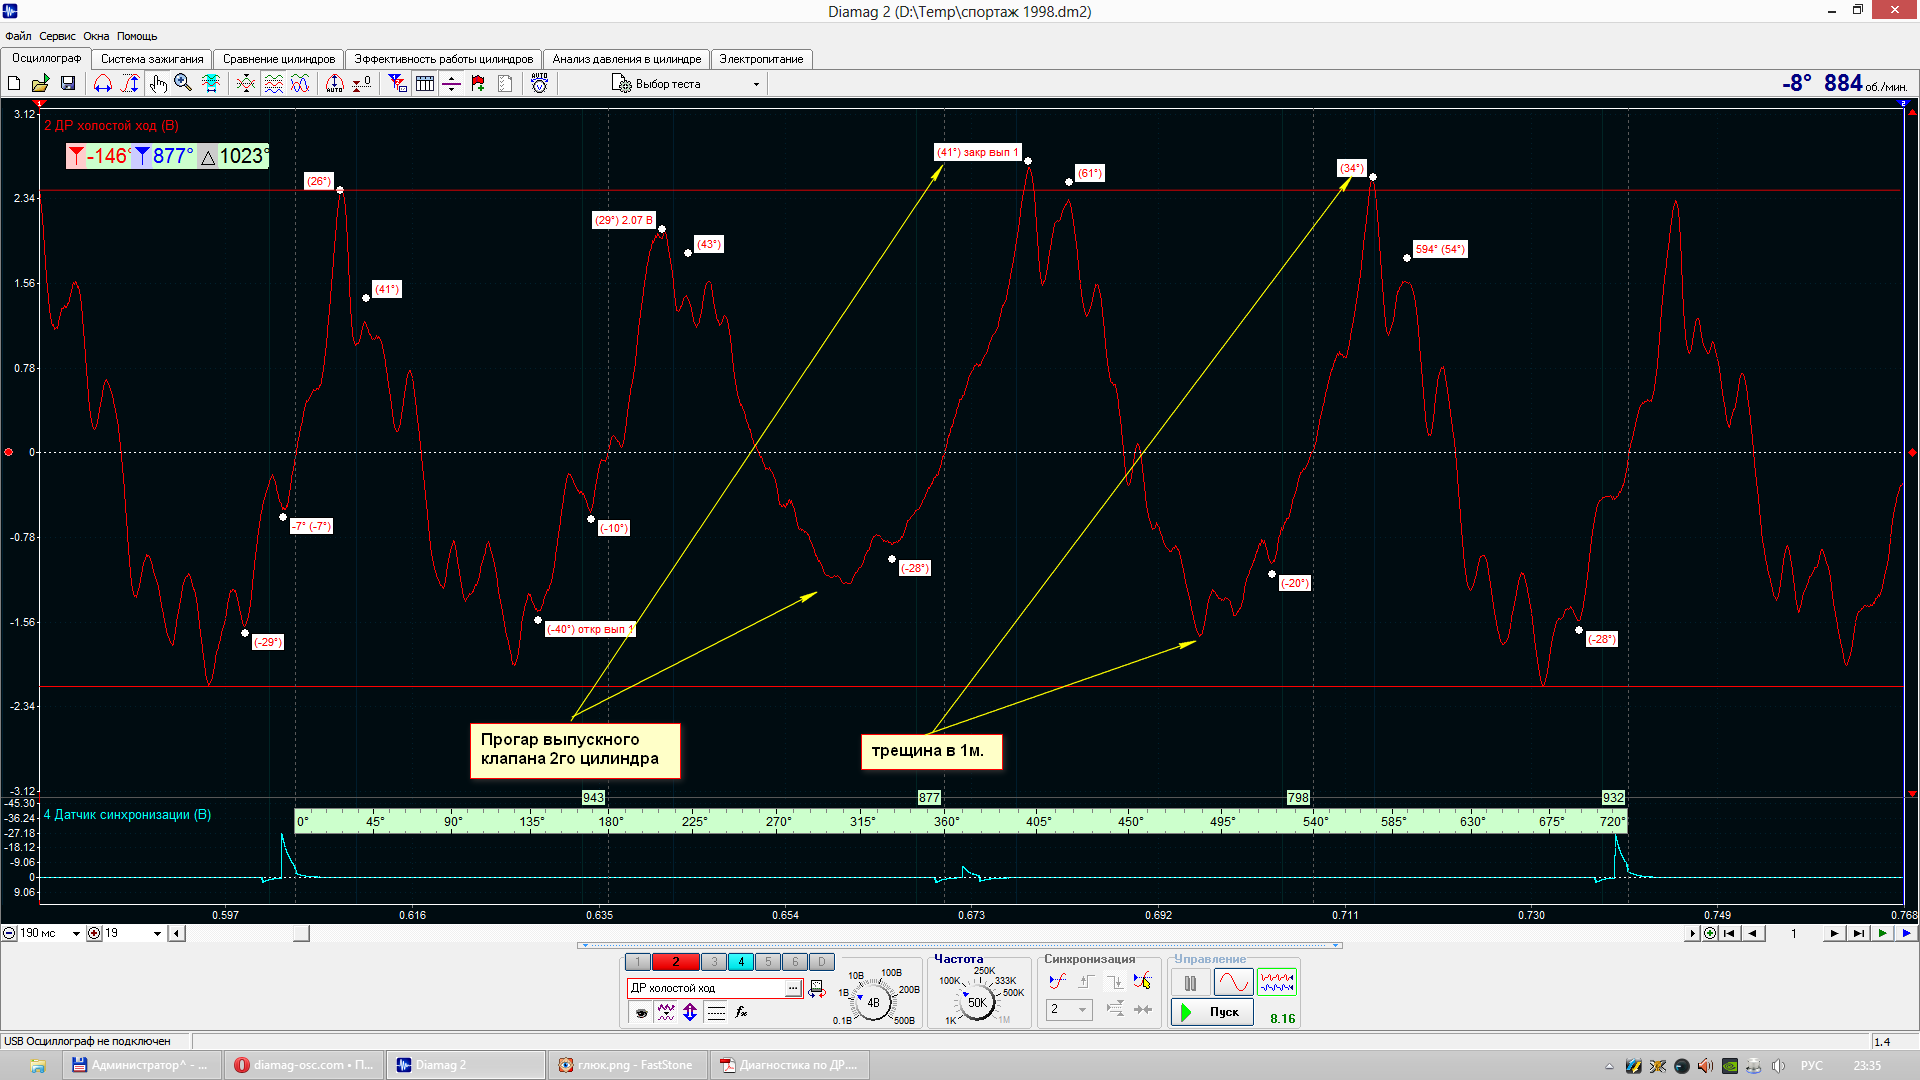Click the multicolor sine waves toolbar icon
The width and height of the screenshot is (1920, 1080).
pos(300,84)
